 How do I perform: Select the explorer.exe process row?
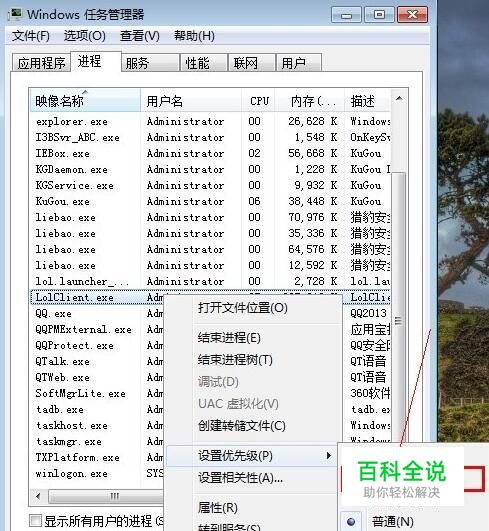[210, 121]
